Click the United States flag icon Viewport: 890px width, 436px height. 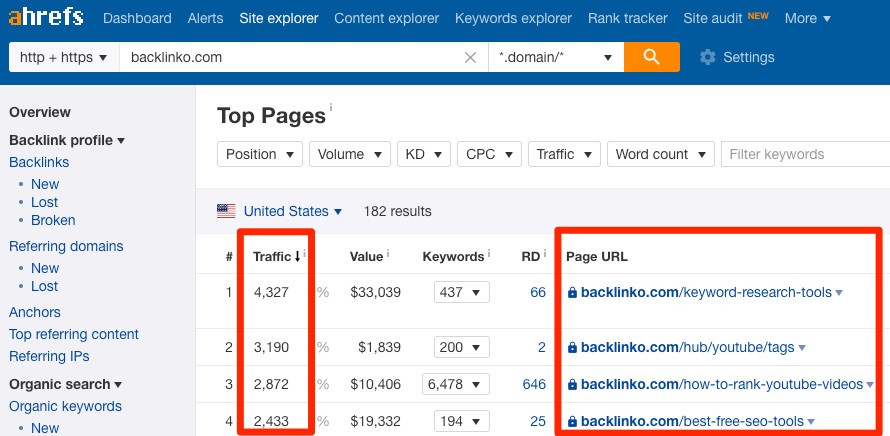coord(226,211)
